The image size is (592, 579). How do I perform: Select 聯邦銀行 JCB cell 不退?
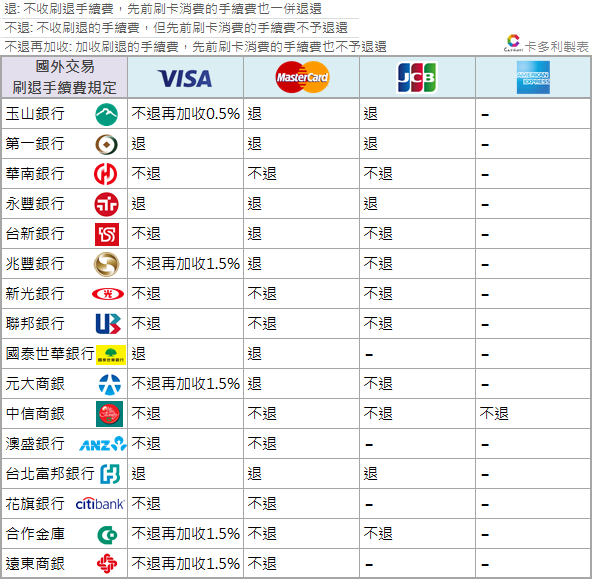(417, 324)
